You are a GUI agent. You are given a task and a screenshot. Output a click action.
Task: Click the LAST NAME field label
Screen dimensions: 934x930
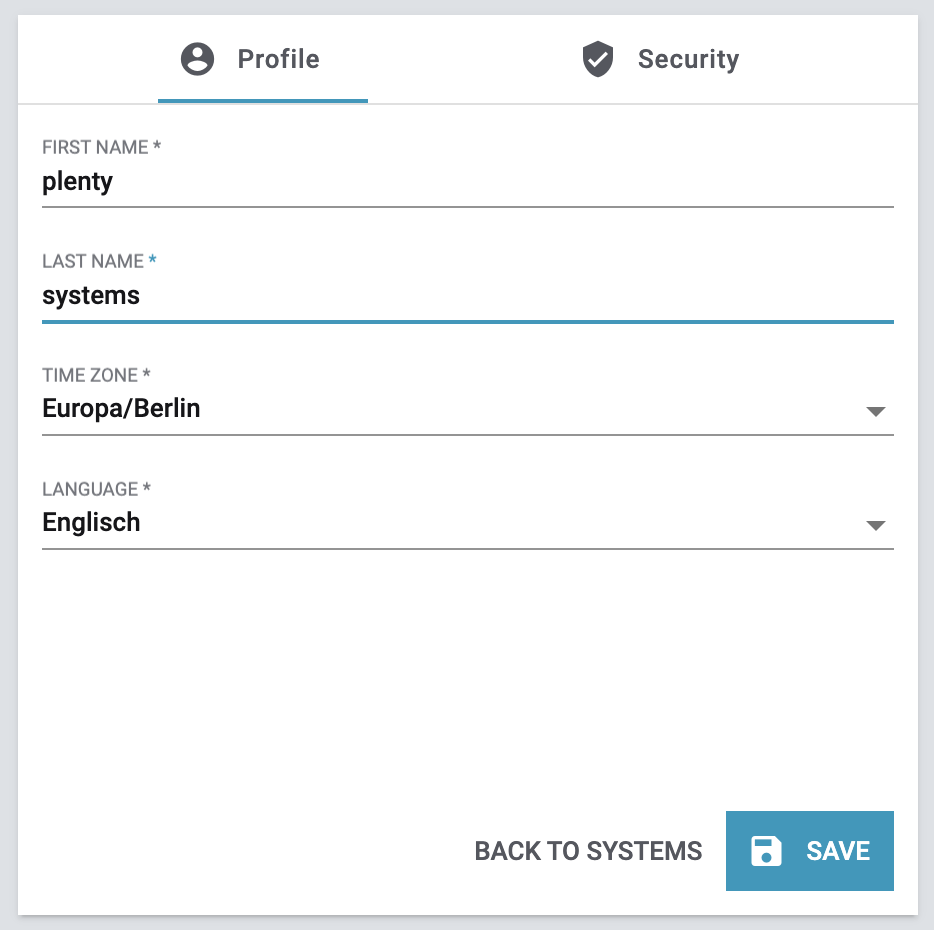tap(93, 261)
